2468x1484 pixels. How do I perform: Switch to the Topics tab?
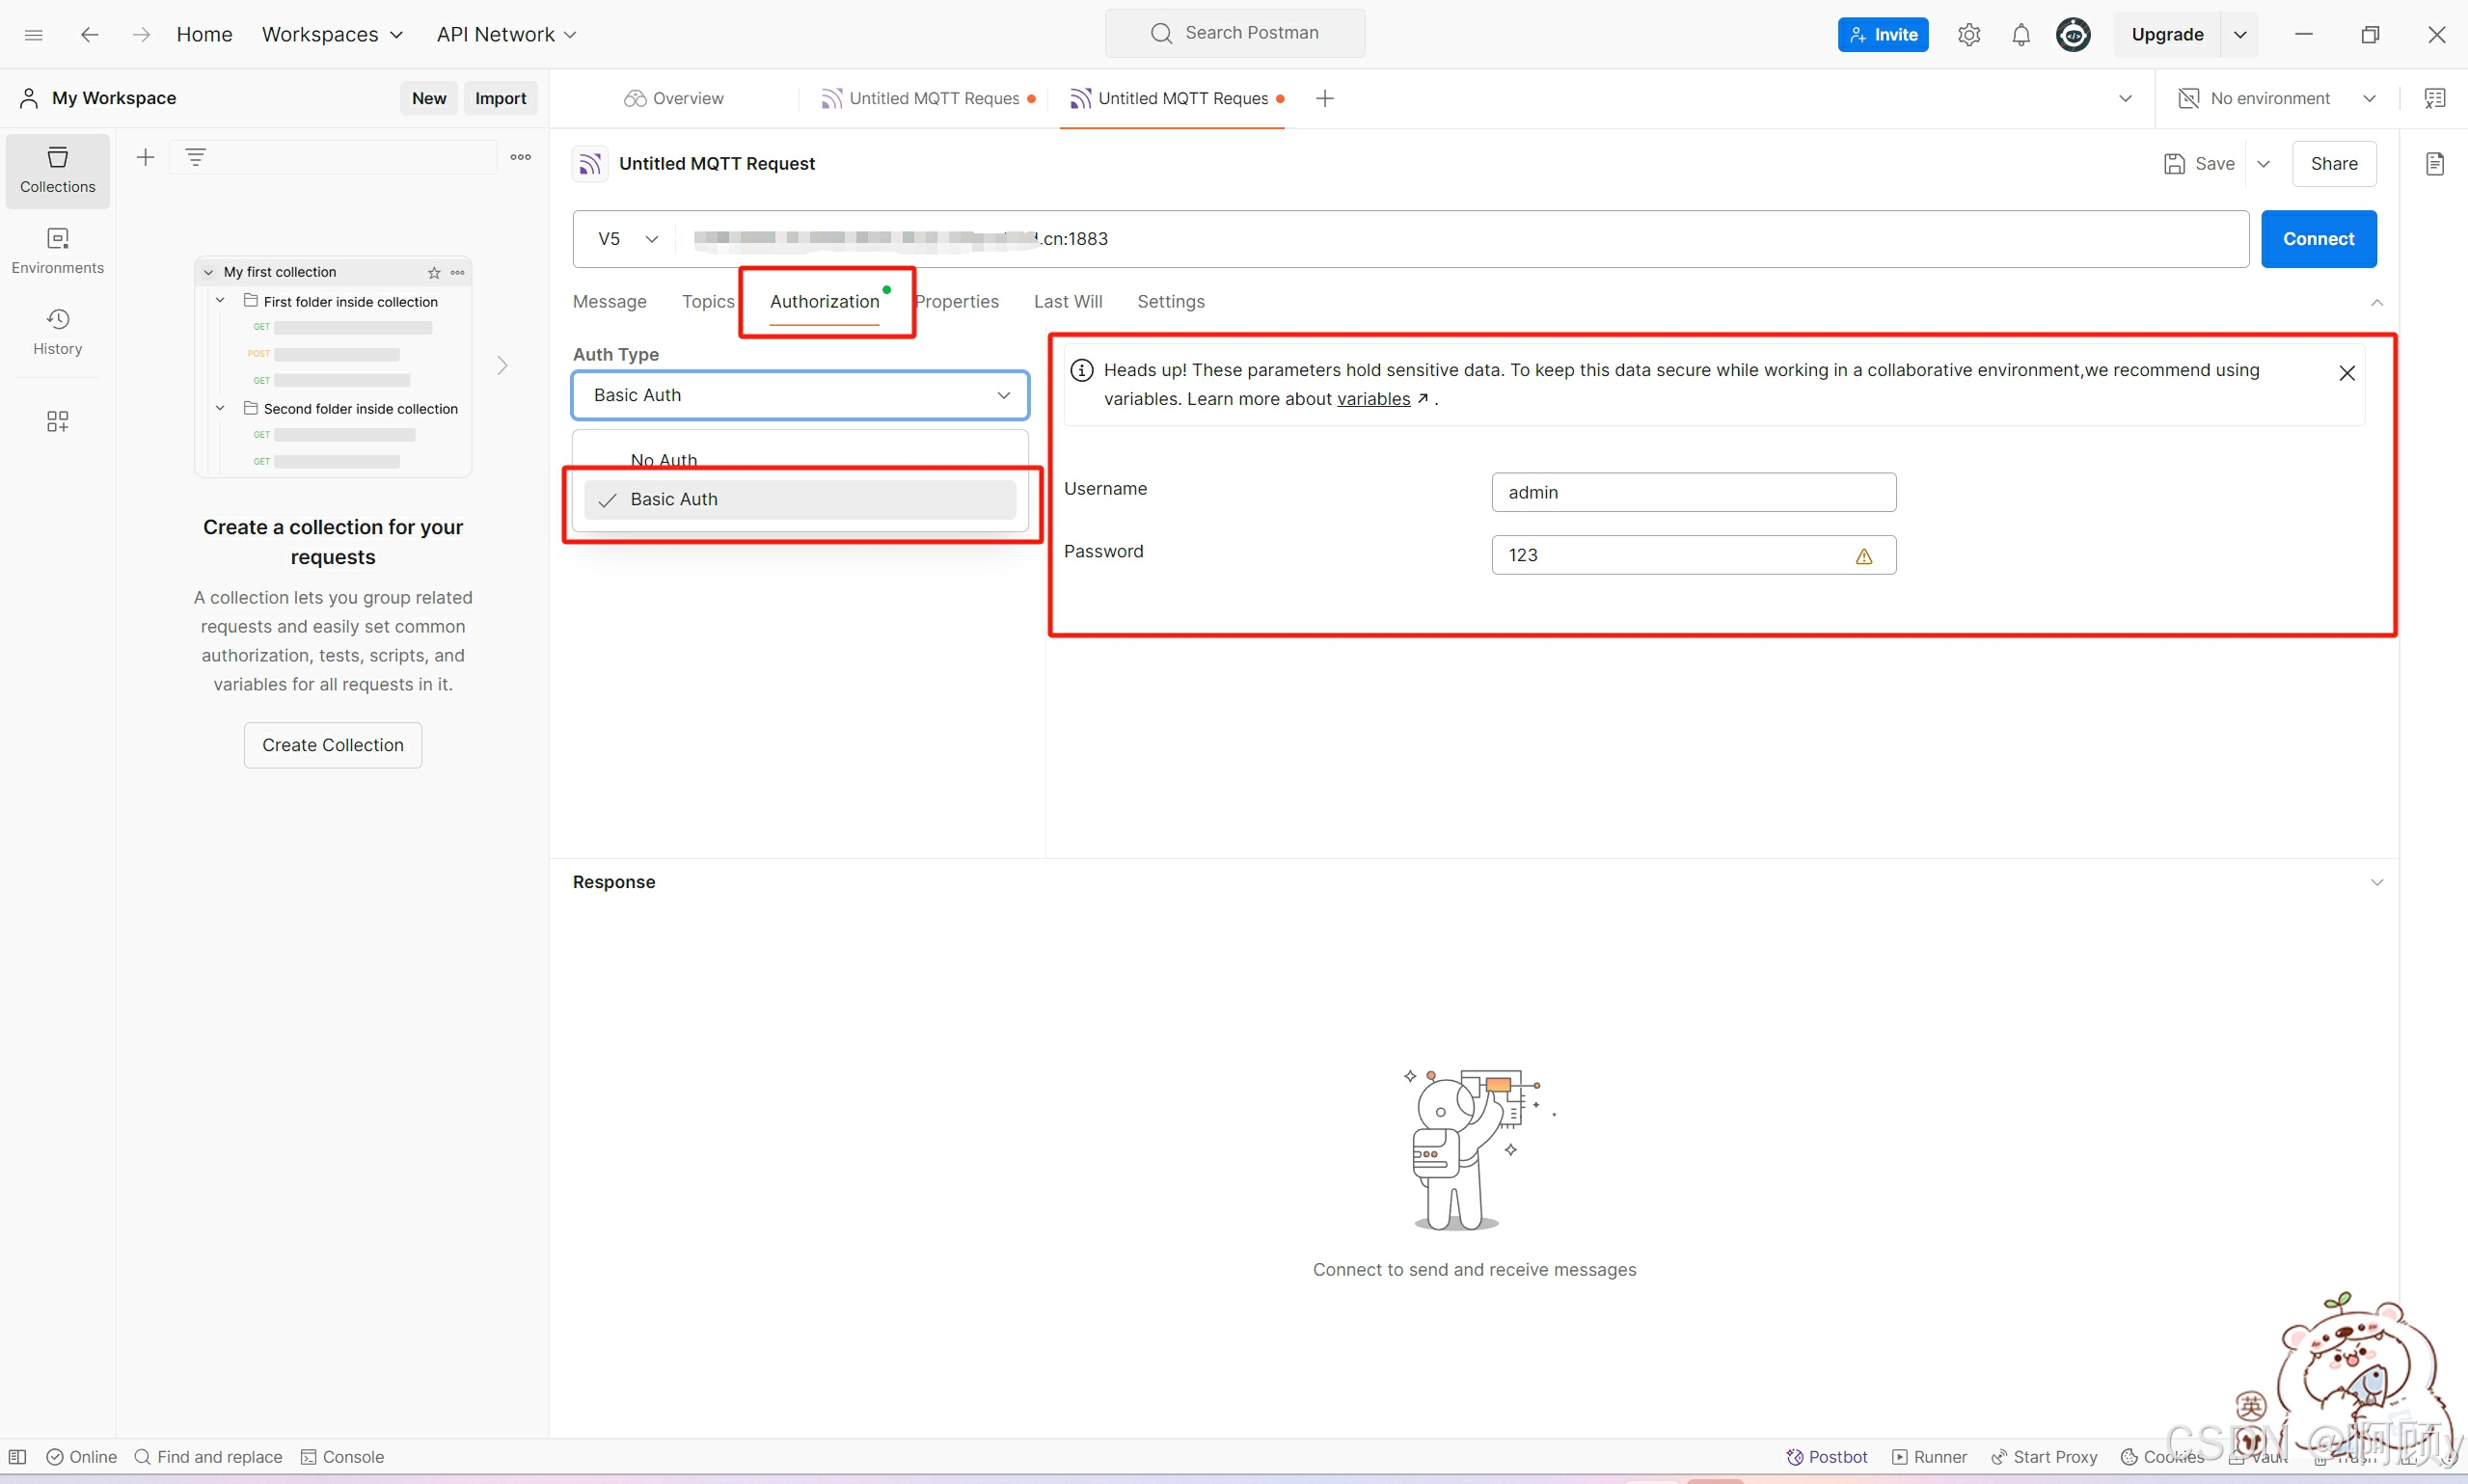[x=707, y=302]
